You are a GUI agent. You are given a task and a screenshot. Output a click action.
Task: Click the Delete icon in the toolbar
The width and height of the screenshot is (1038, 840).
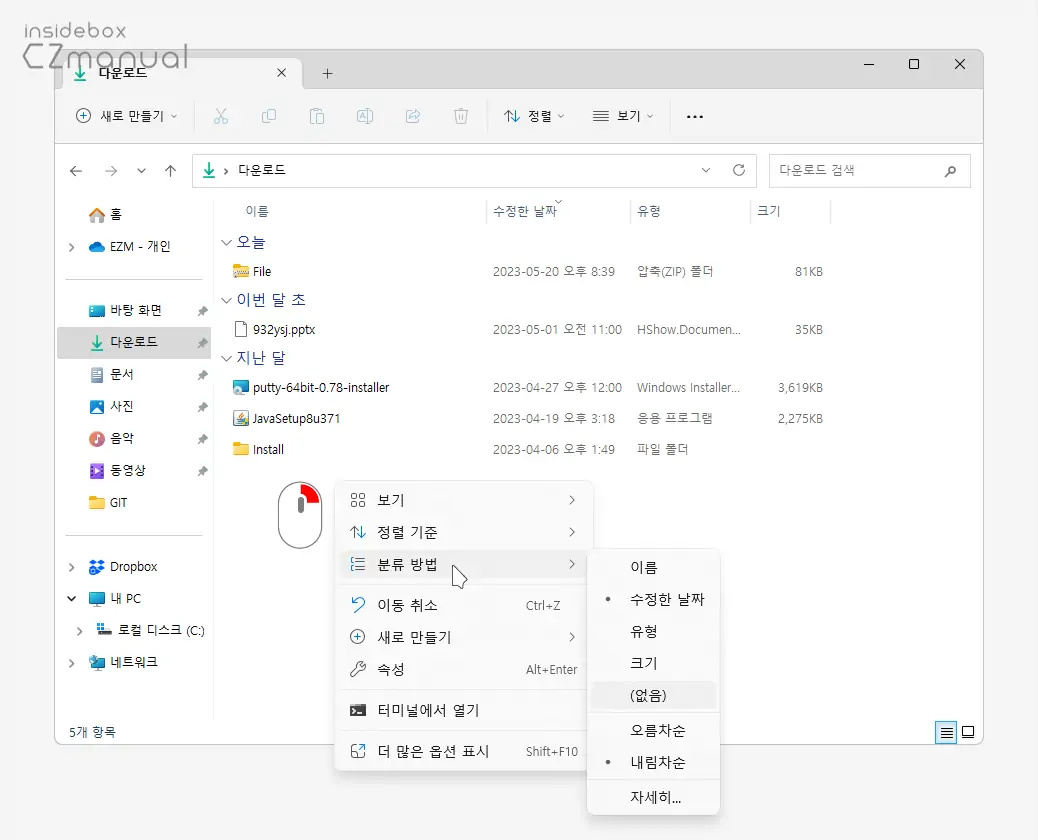tap(460, 116)
